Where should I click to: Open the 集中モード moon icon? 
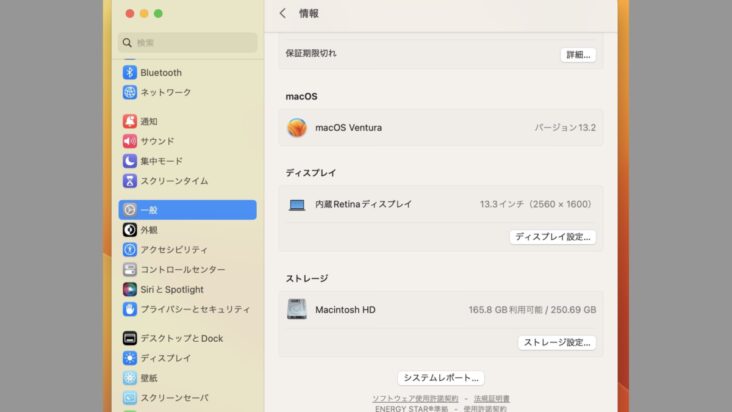point(130,161)
